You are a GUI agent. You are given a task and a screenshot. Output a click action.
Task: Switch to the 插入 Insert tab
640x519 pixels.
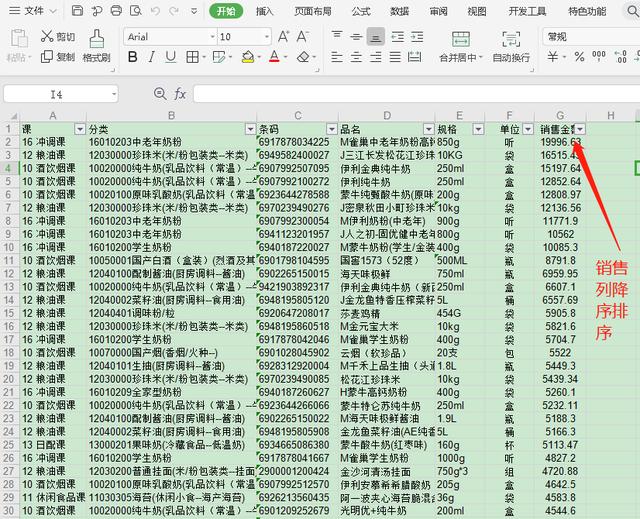coord(264,11)
